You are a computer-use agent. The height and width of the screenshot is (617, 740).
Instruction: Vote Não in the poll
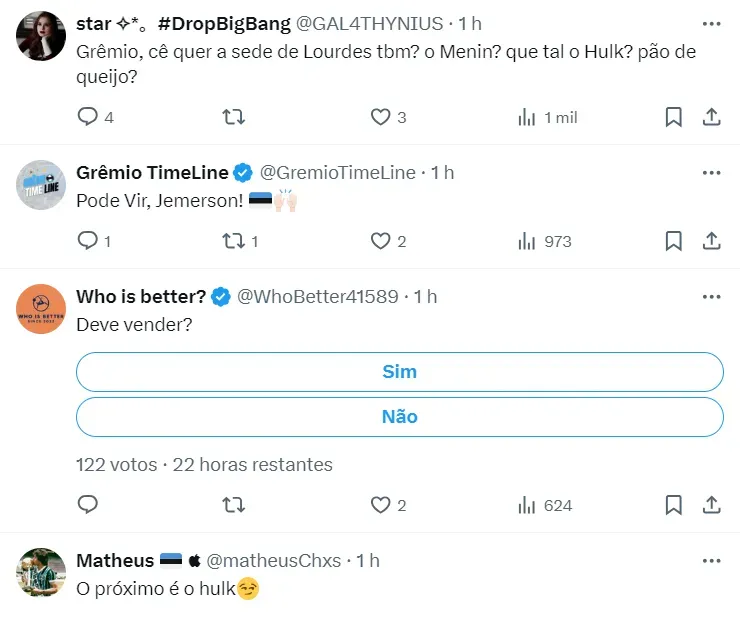coord(399,416)
